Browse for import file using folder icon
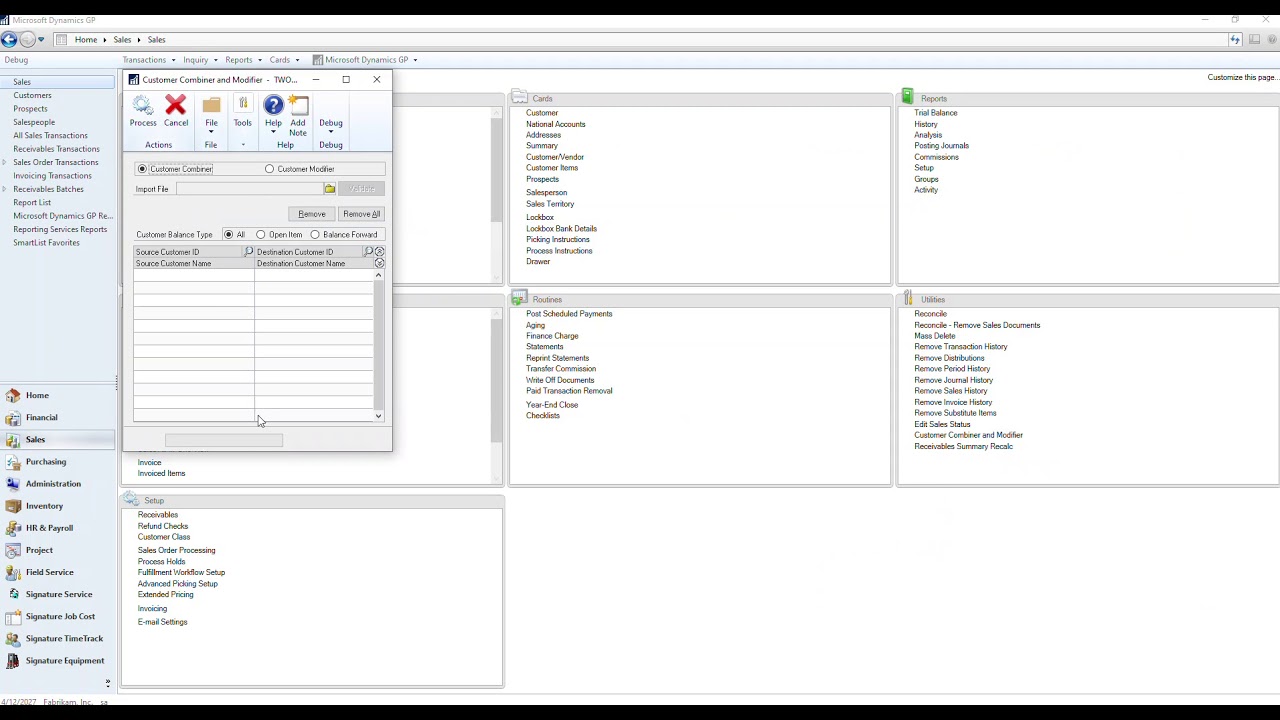 pos(329,189)
